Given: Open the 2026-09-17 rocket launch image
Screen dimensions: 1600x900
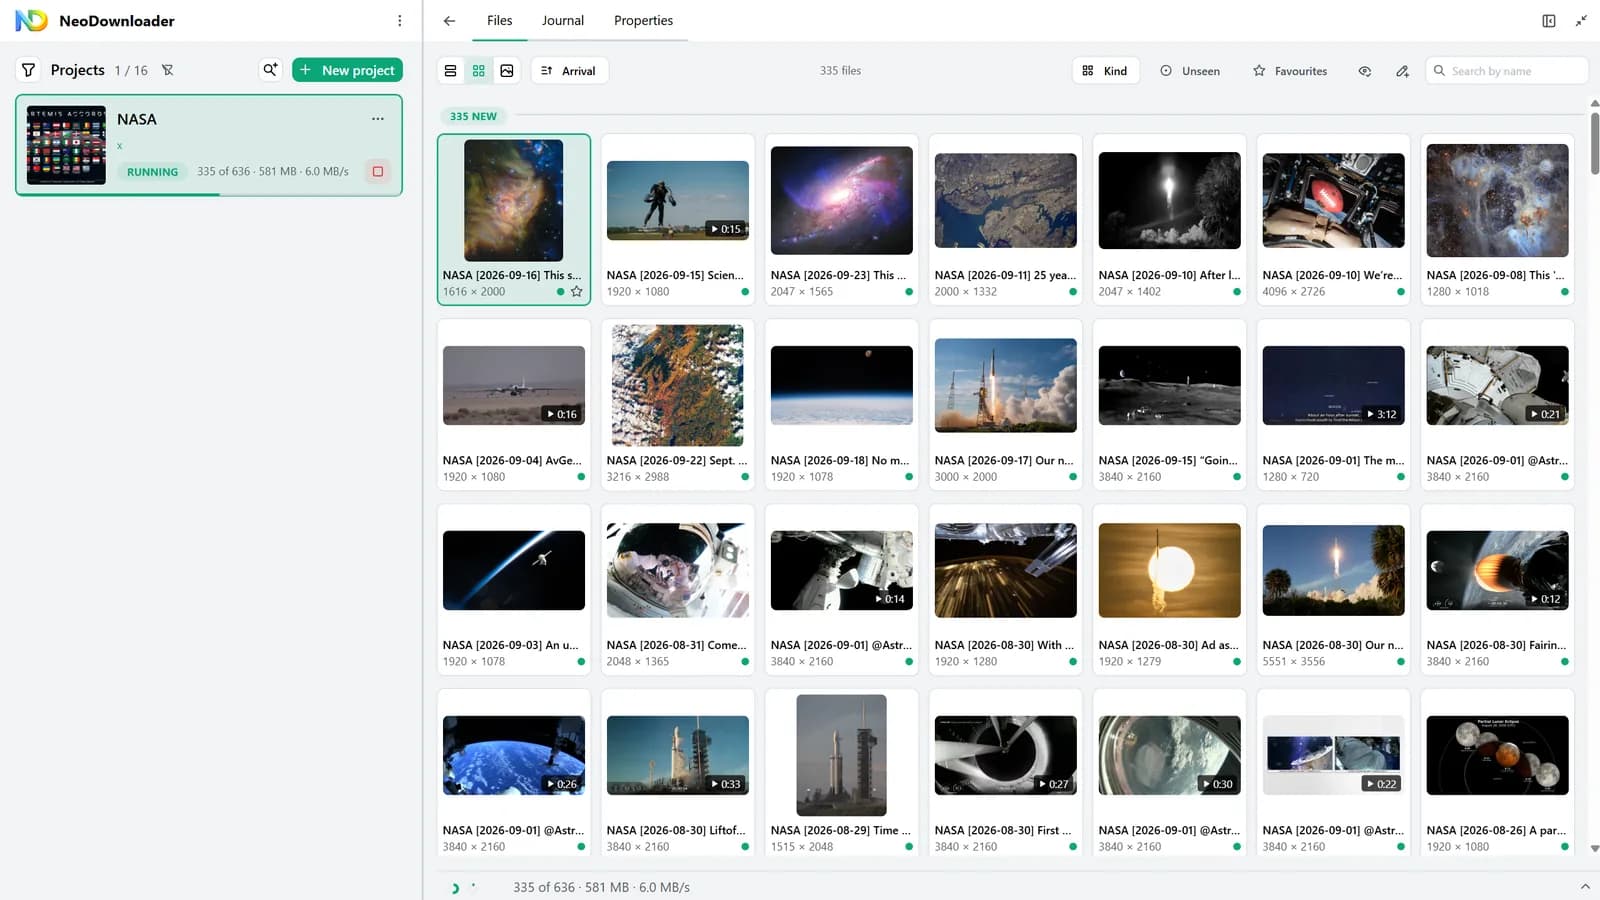Looking at the screenshot, I should [x=1006, y=386].
